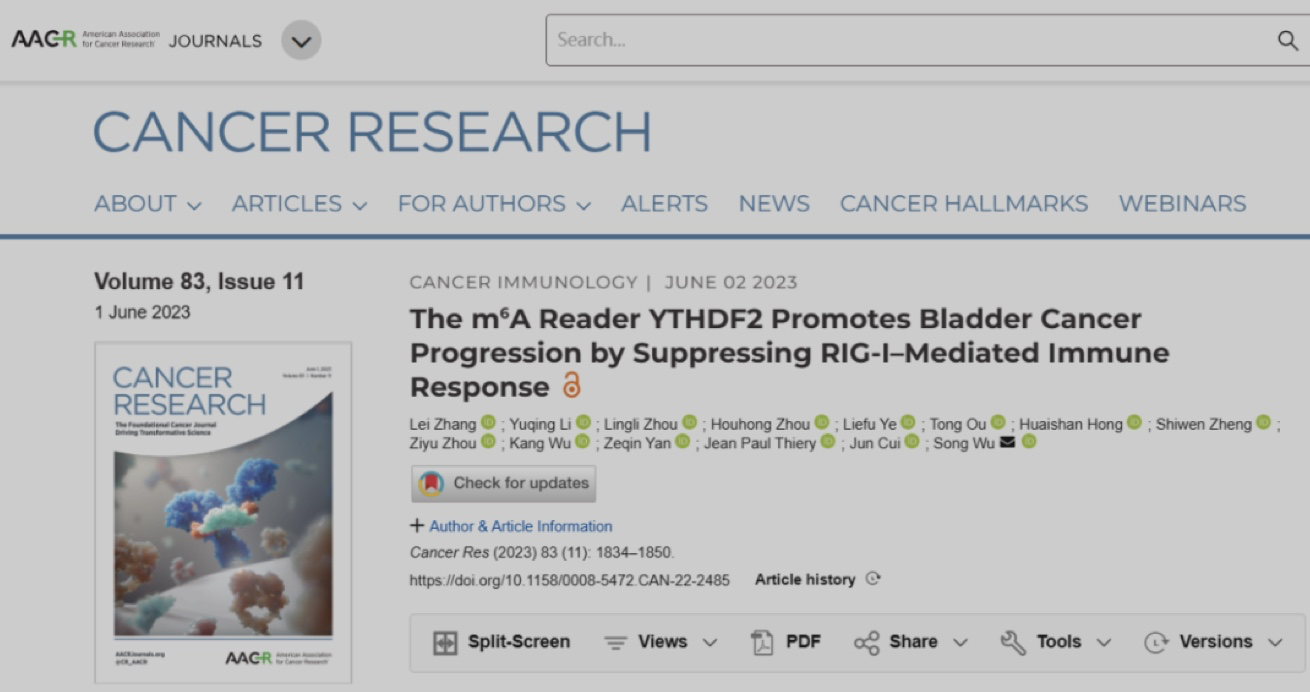Click ORCID icon next to Ziyu Zhou

tap(488, 442)
